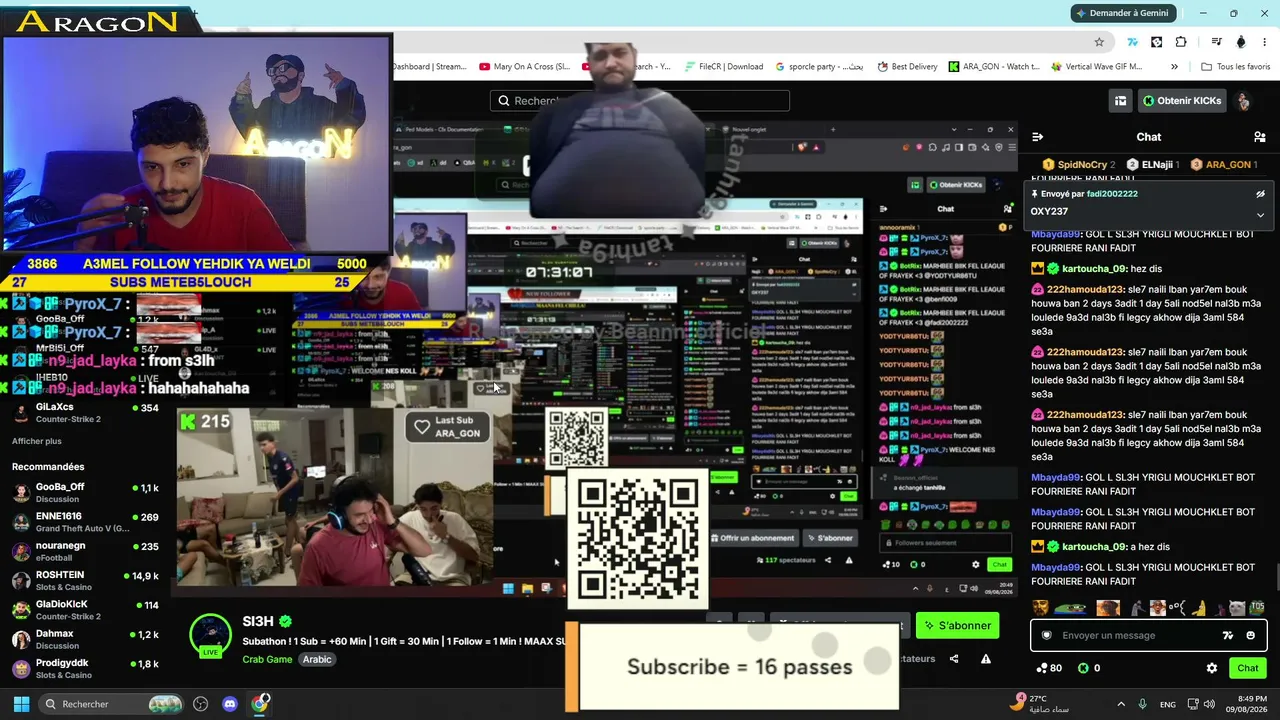Image resolution: width=1280 pixels, height=720 pixels.
Task: Open the SI3H channel avatar
Action: 211,636
